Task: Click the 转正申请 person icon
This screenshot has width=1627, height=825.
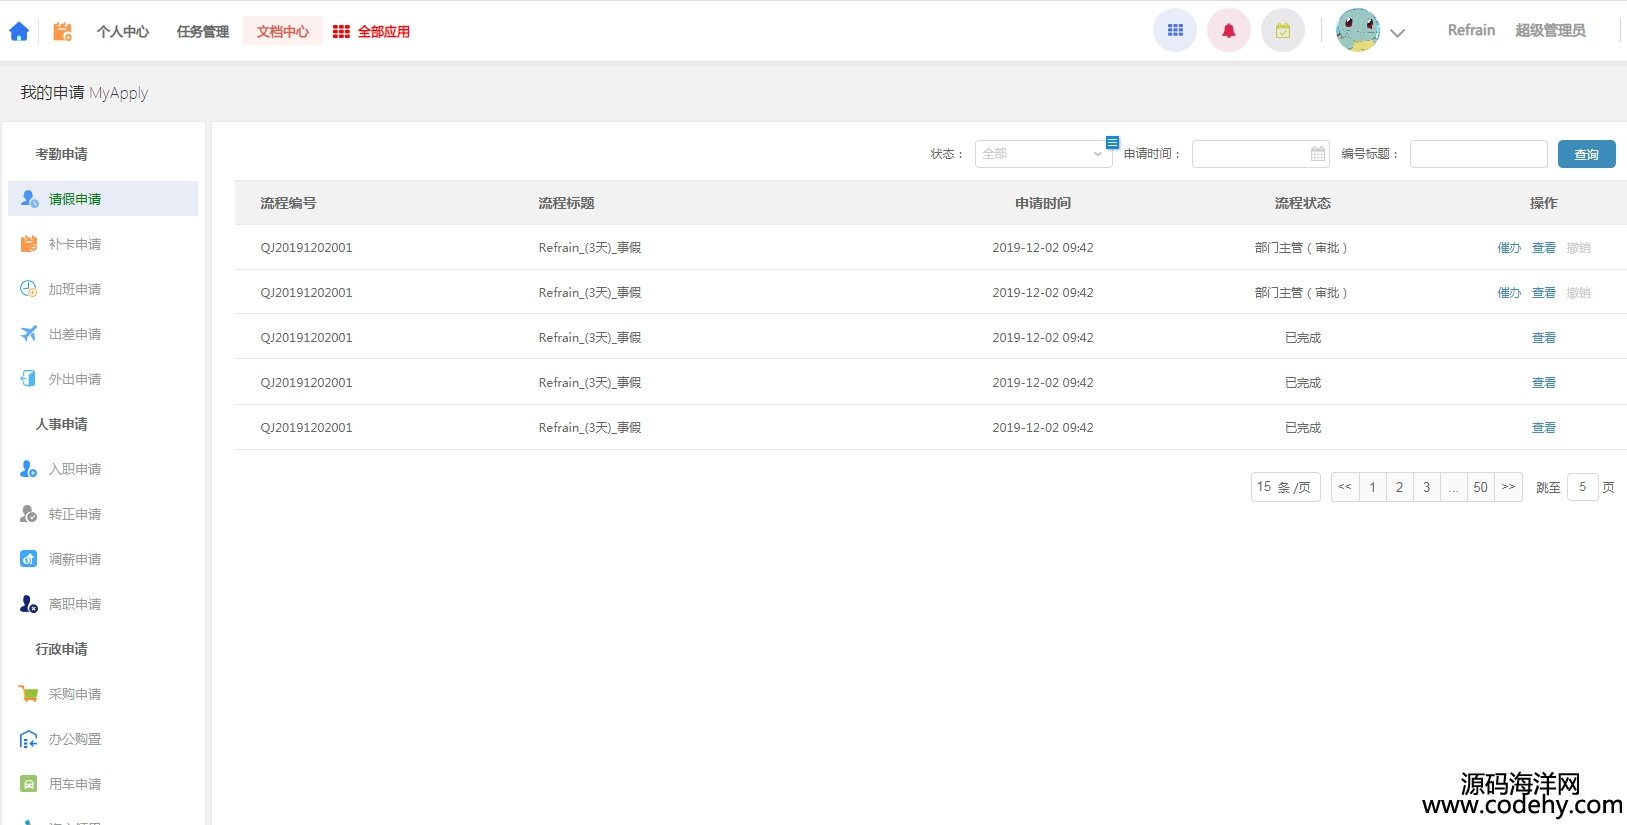Action: point(29,514)
